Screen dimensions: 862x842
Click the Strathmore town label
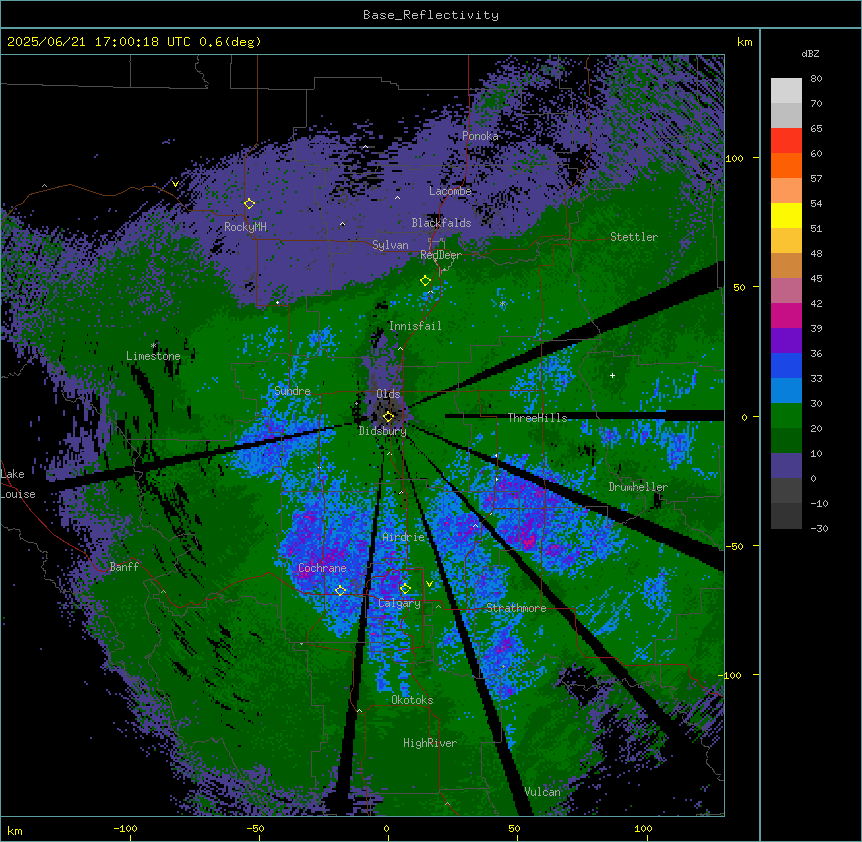516,608
